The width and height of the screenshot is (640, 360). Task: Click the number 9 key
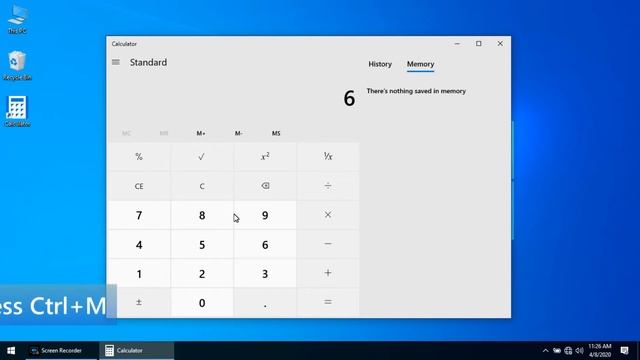pos(265,215)
